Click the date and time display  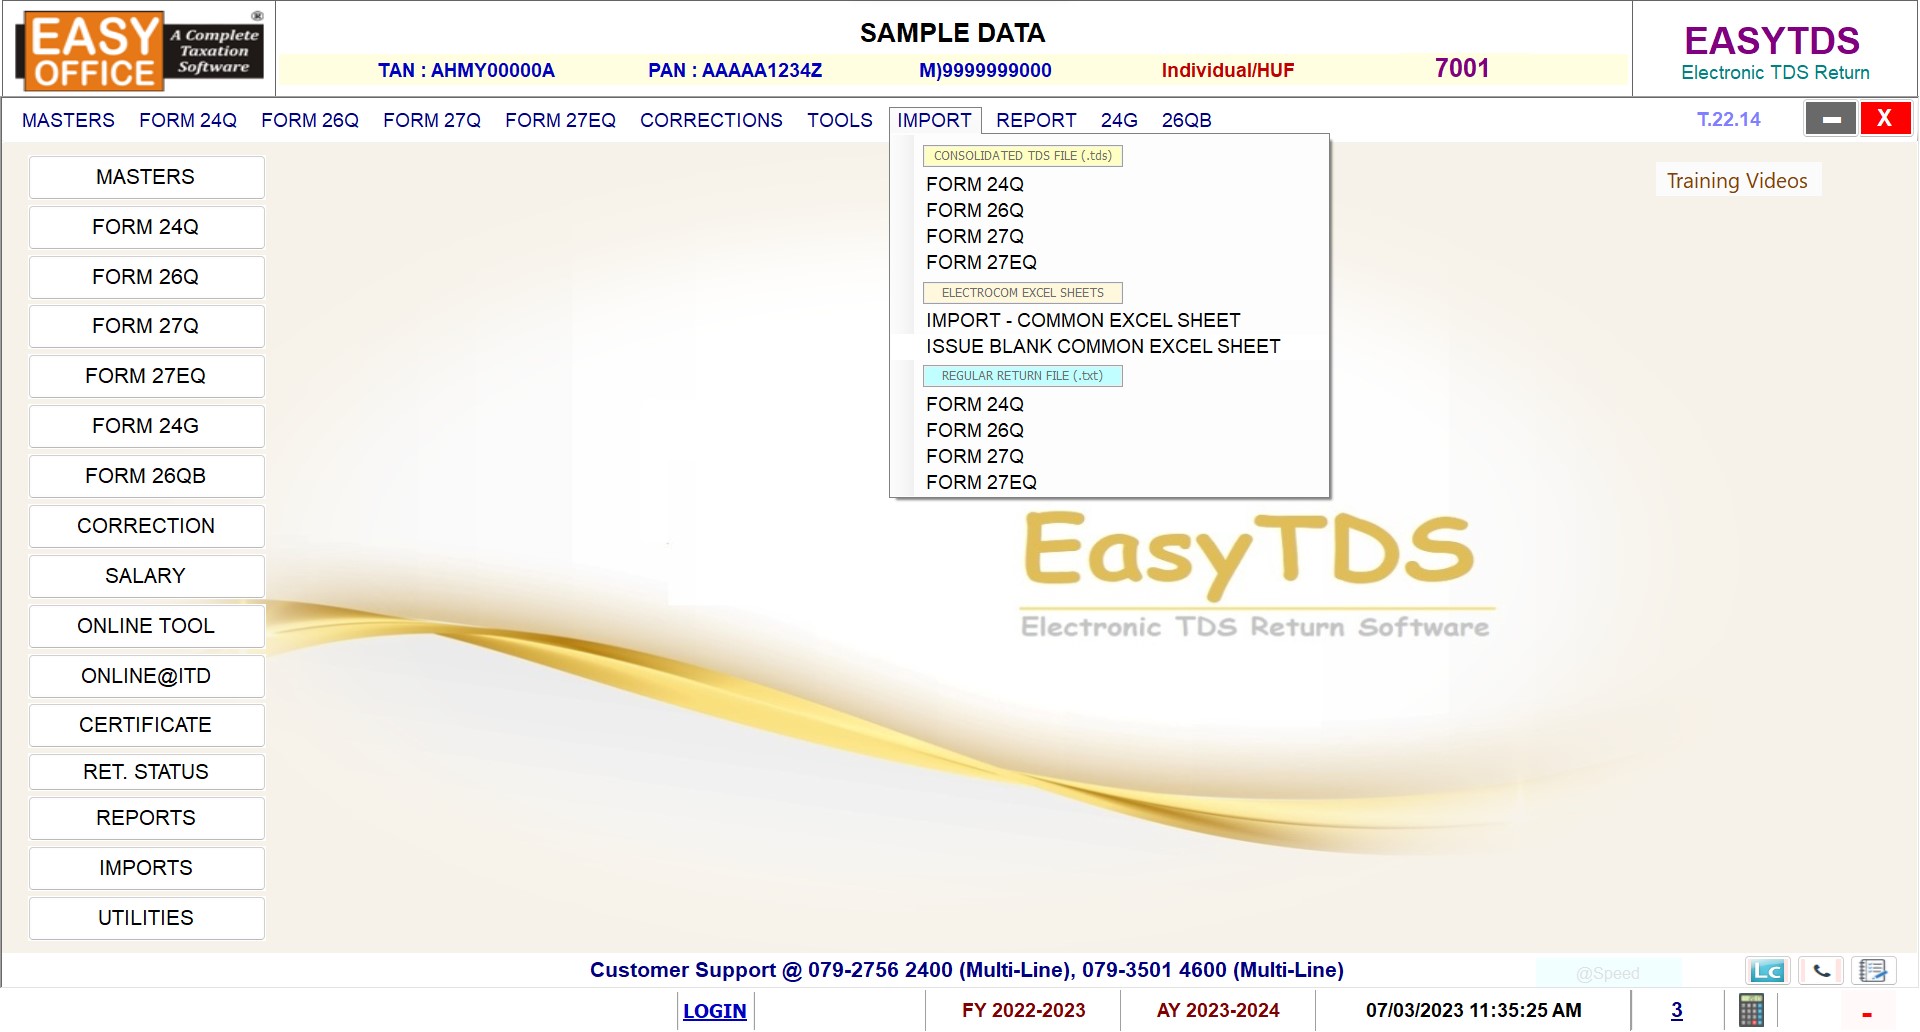pos(1473,1010)
